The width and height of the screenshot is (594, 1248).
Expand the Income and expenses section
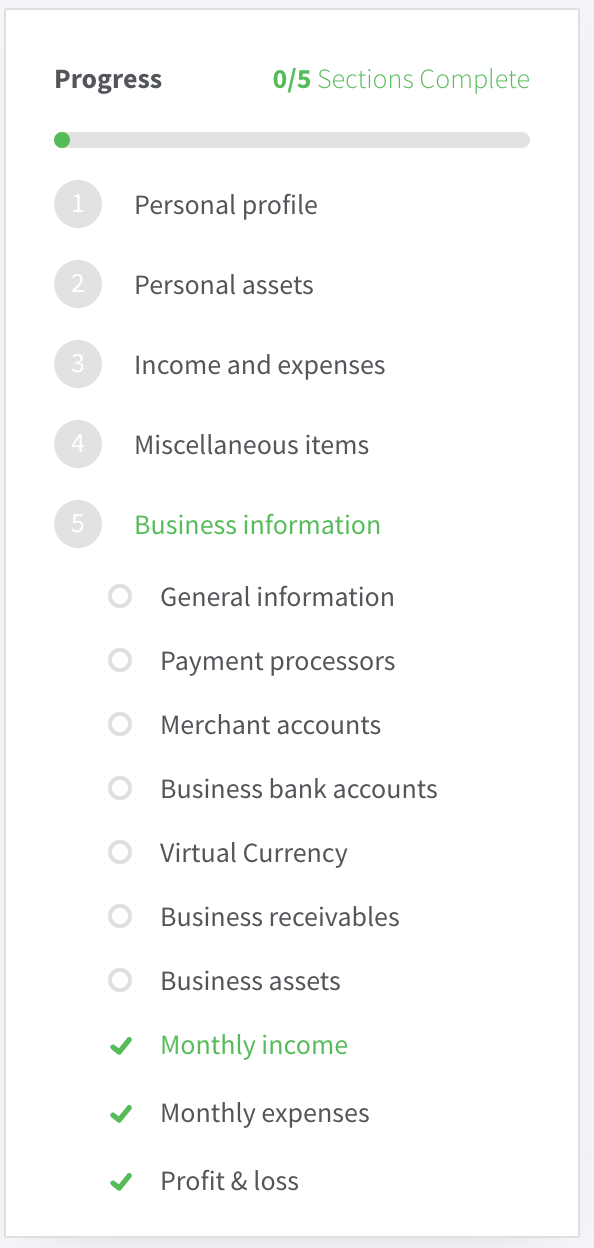tap(260, 365)
